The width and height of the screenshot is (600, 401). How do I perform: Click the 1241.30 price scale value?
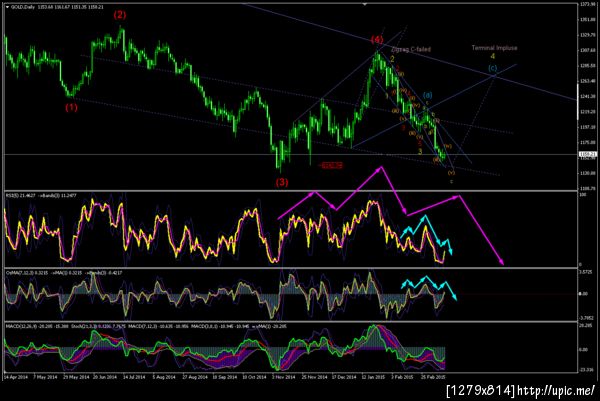(588, 96)
